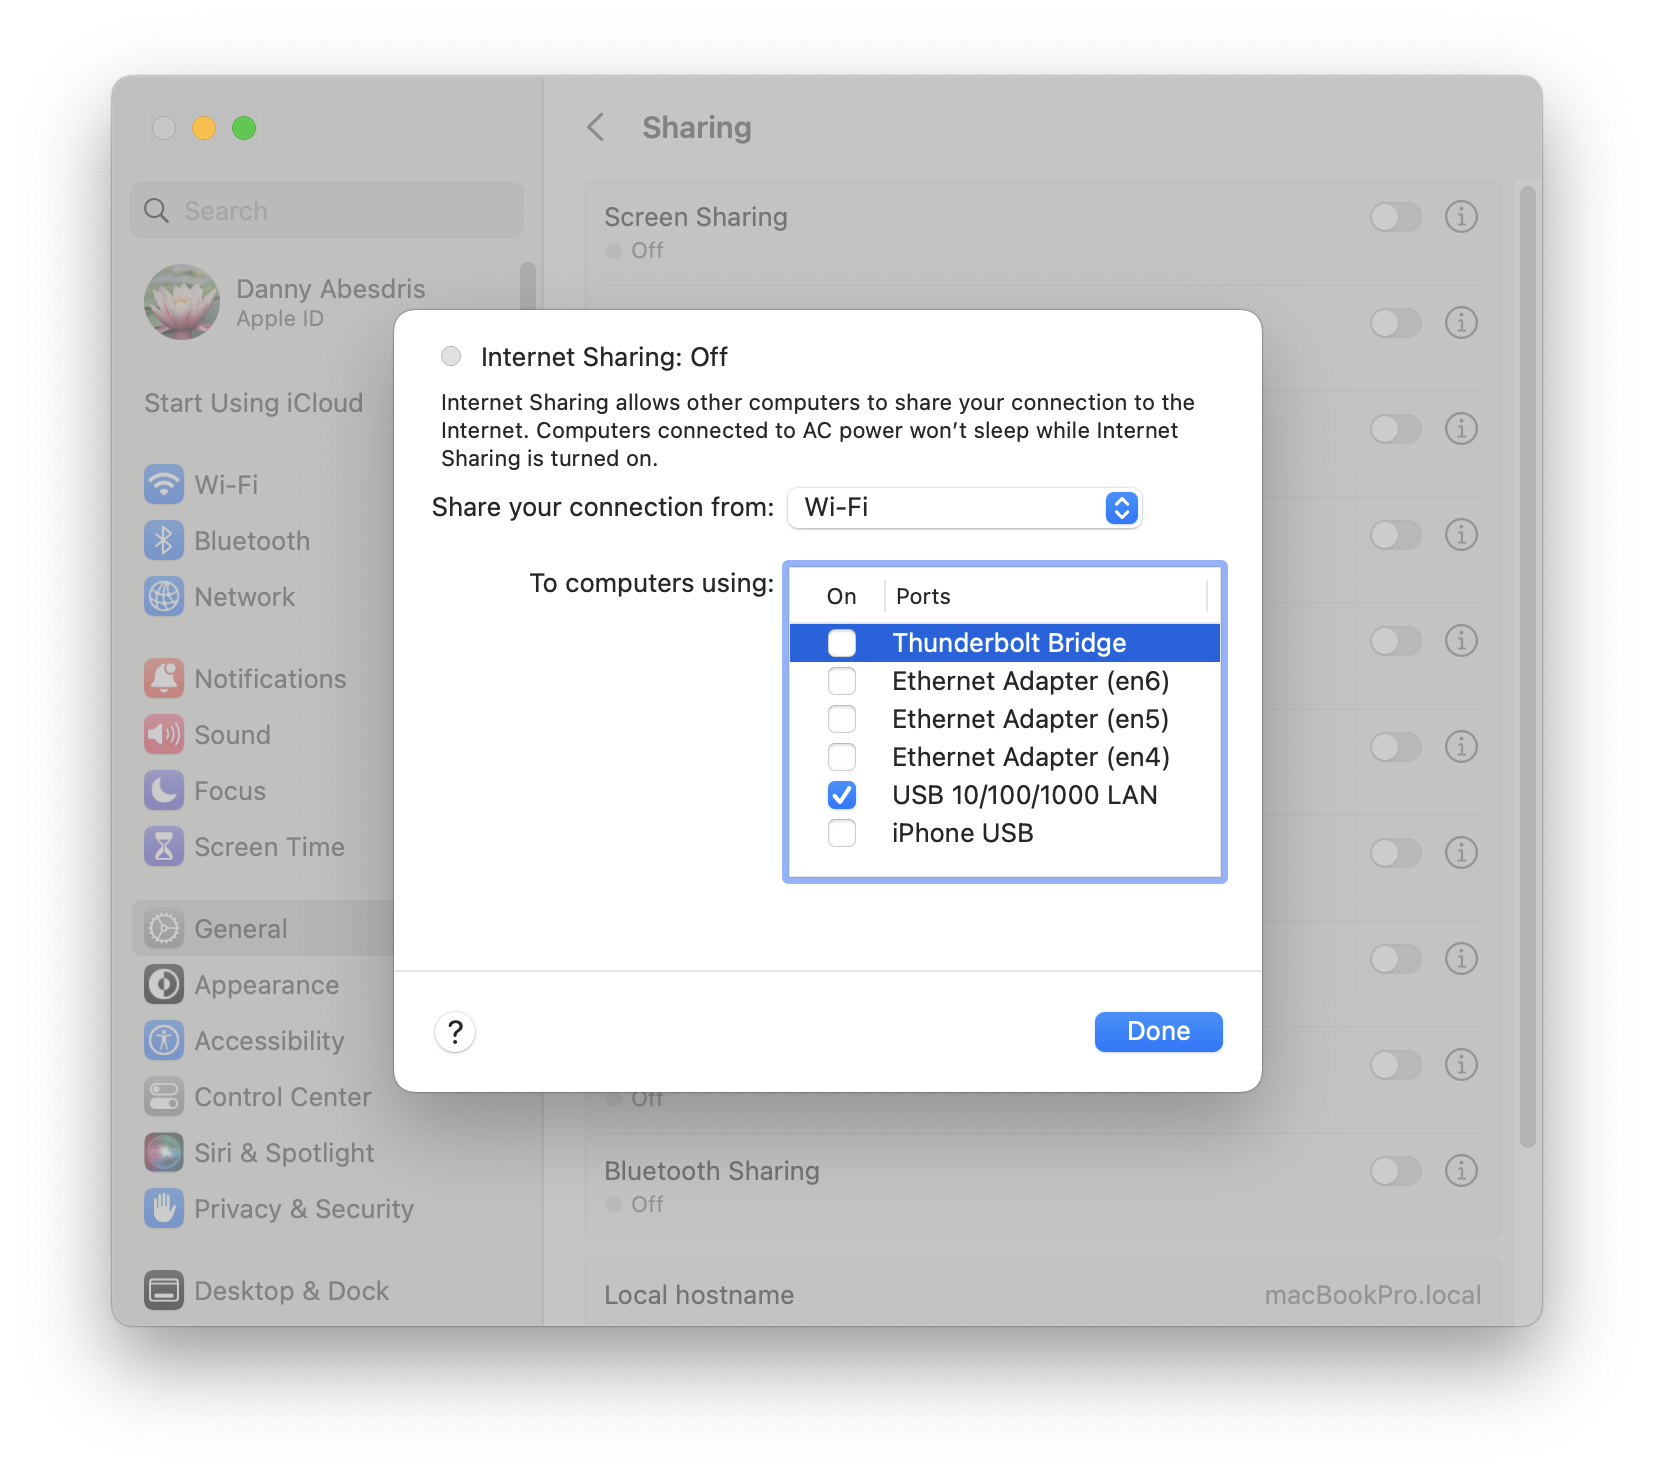This screenshot has height=1474, width=1654.
Task: Open Sound settings in sidebar
Action: pyautogui.click(x=207, y=735)
